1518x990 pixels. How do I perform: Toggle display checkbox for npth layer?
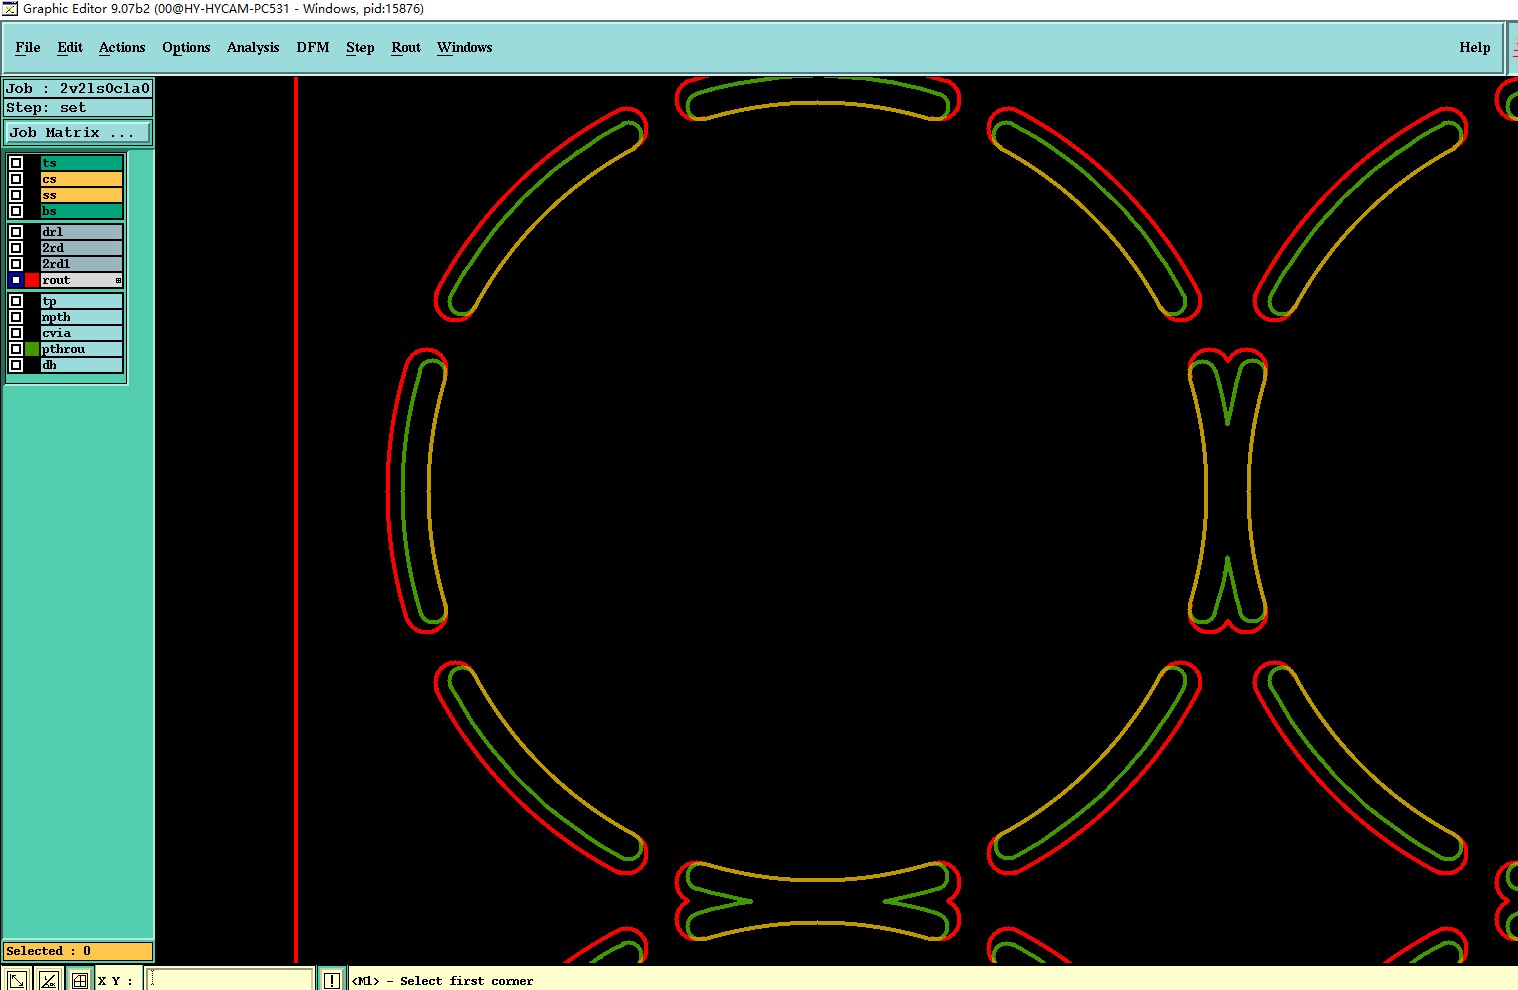(x=16, y=317)
